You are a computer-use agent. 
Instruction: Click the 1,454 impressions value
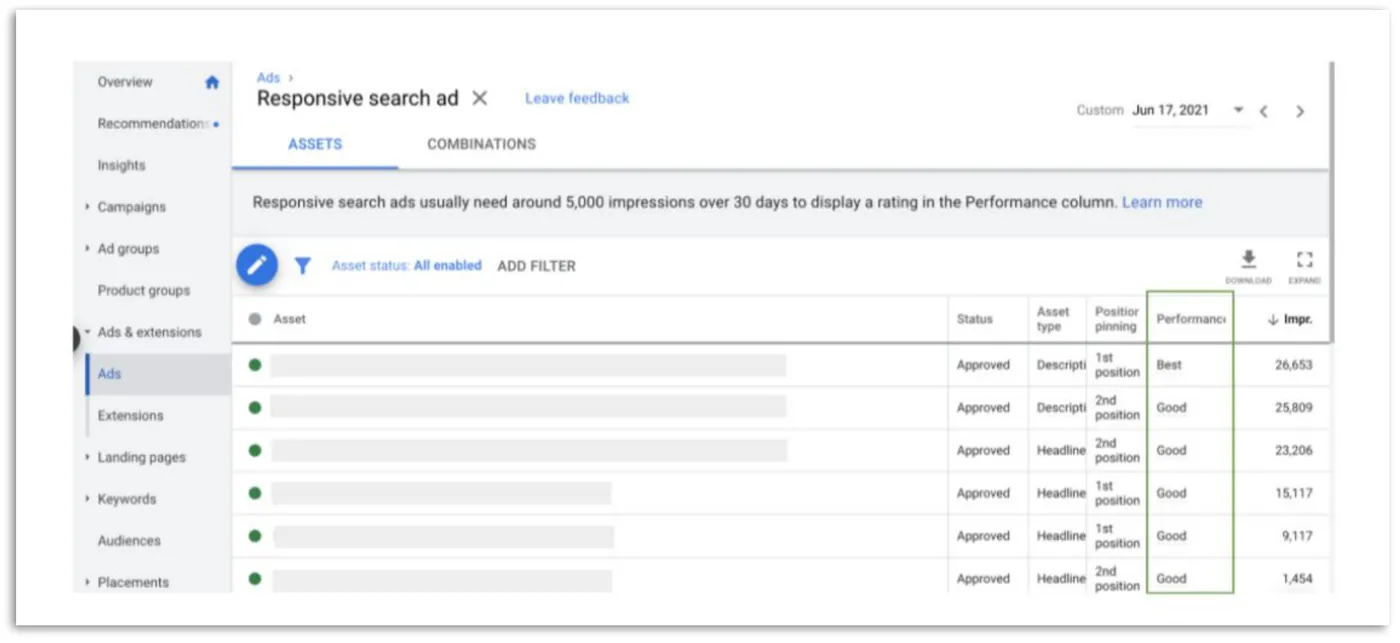click(1297, 579)
